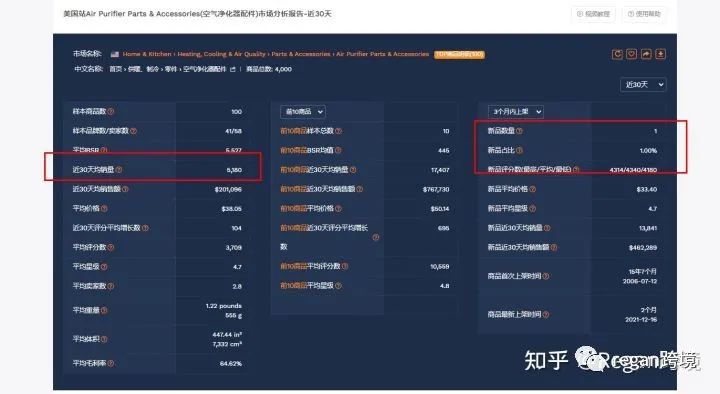The image size is (720, 394).
Task: Open Air Purifier Parts & Accessories breadcrumb
Action: (x=382, y=54)
